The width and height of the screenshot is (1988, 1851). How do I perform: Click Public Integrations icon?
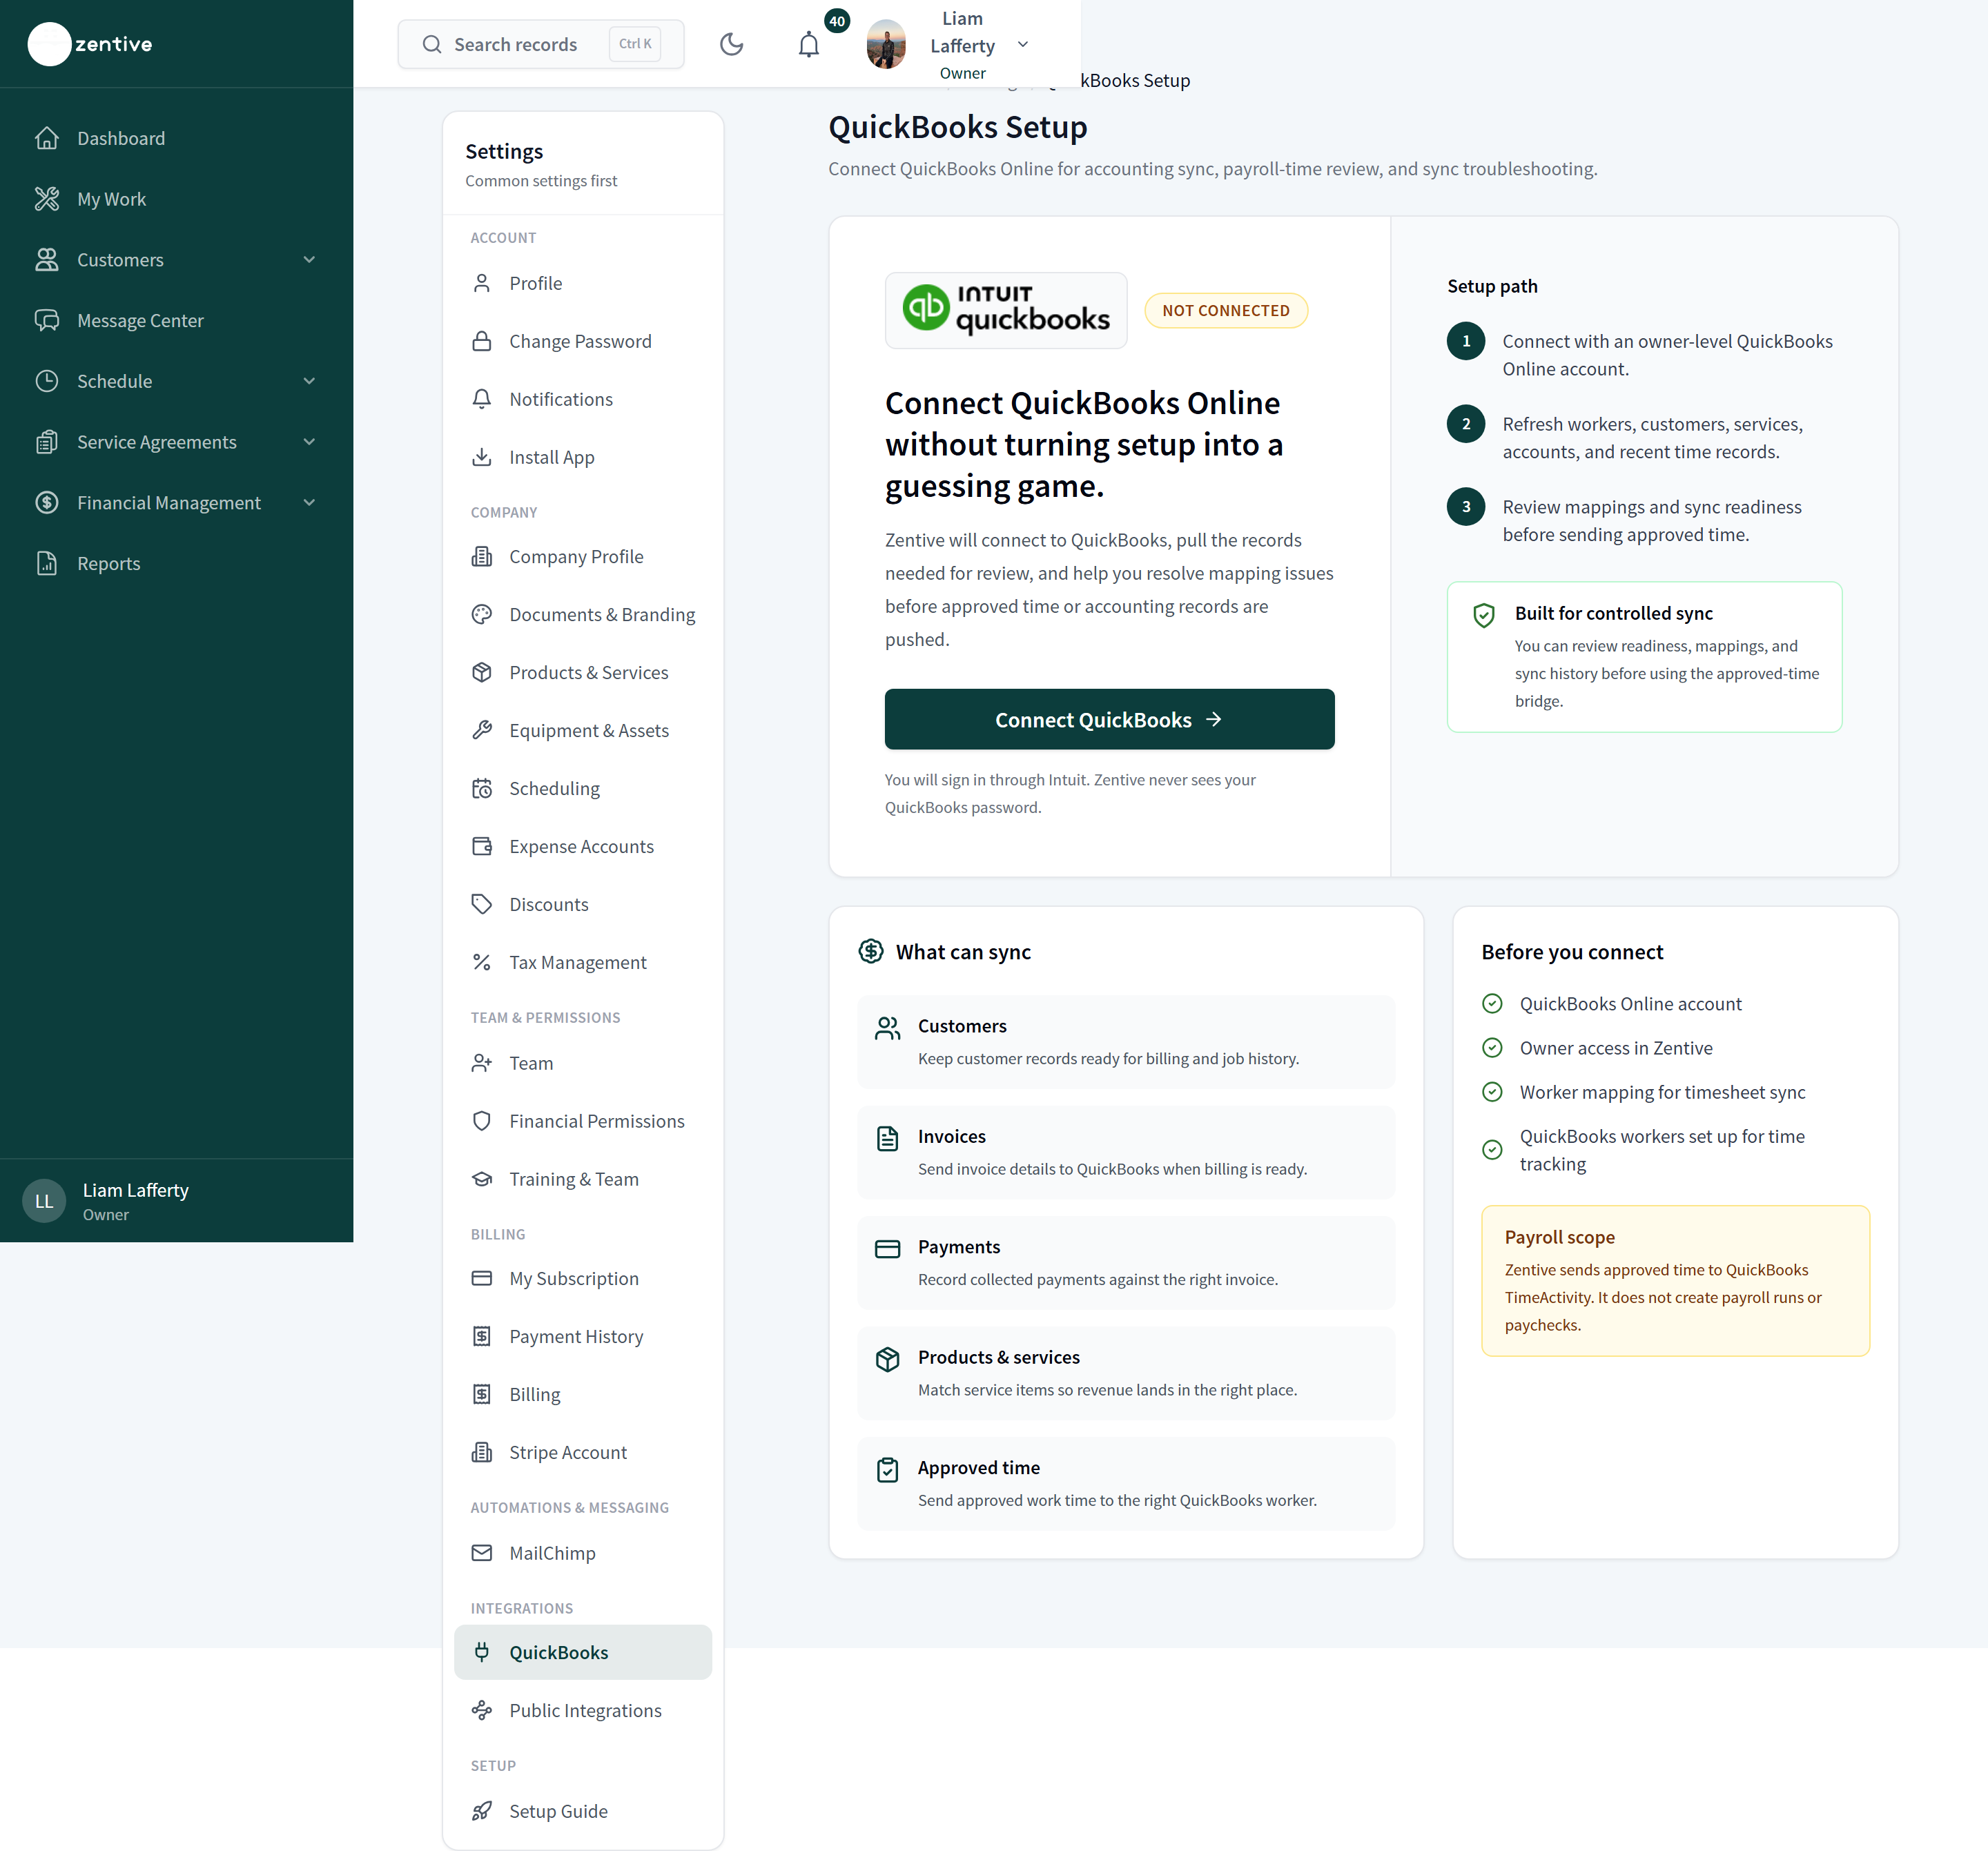pos(482,1710)
